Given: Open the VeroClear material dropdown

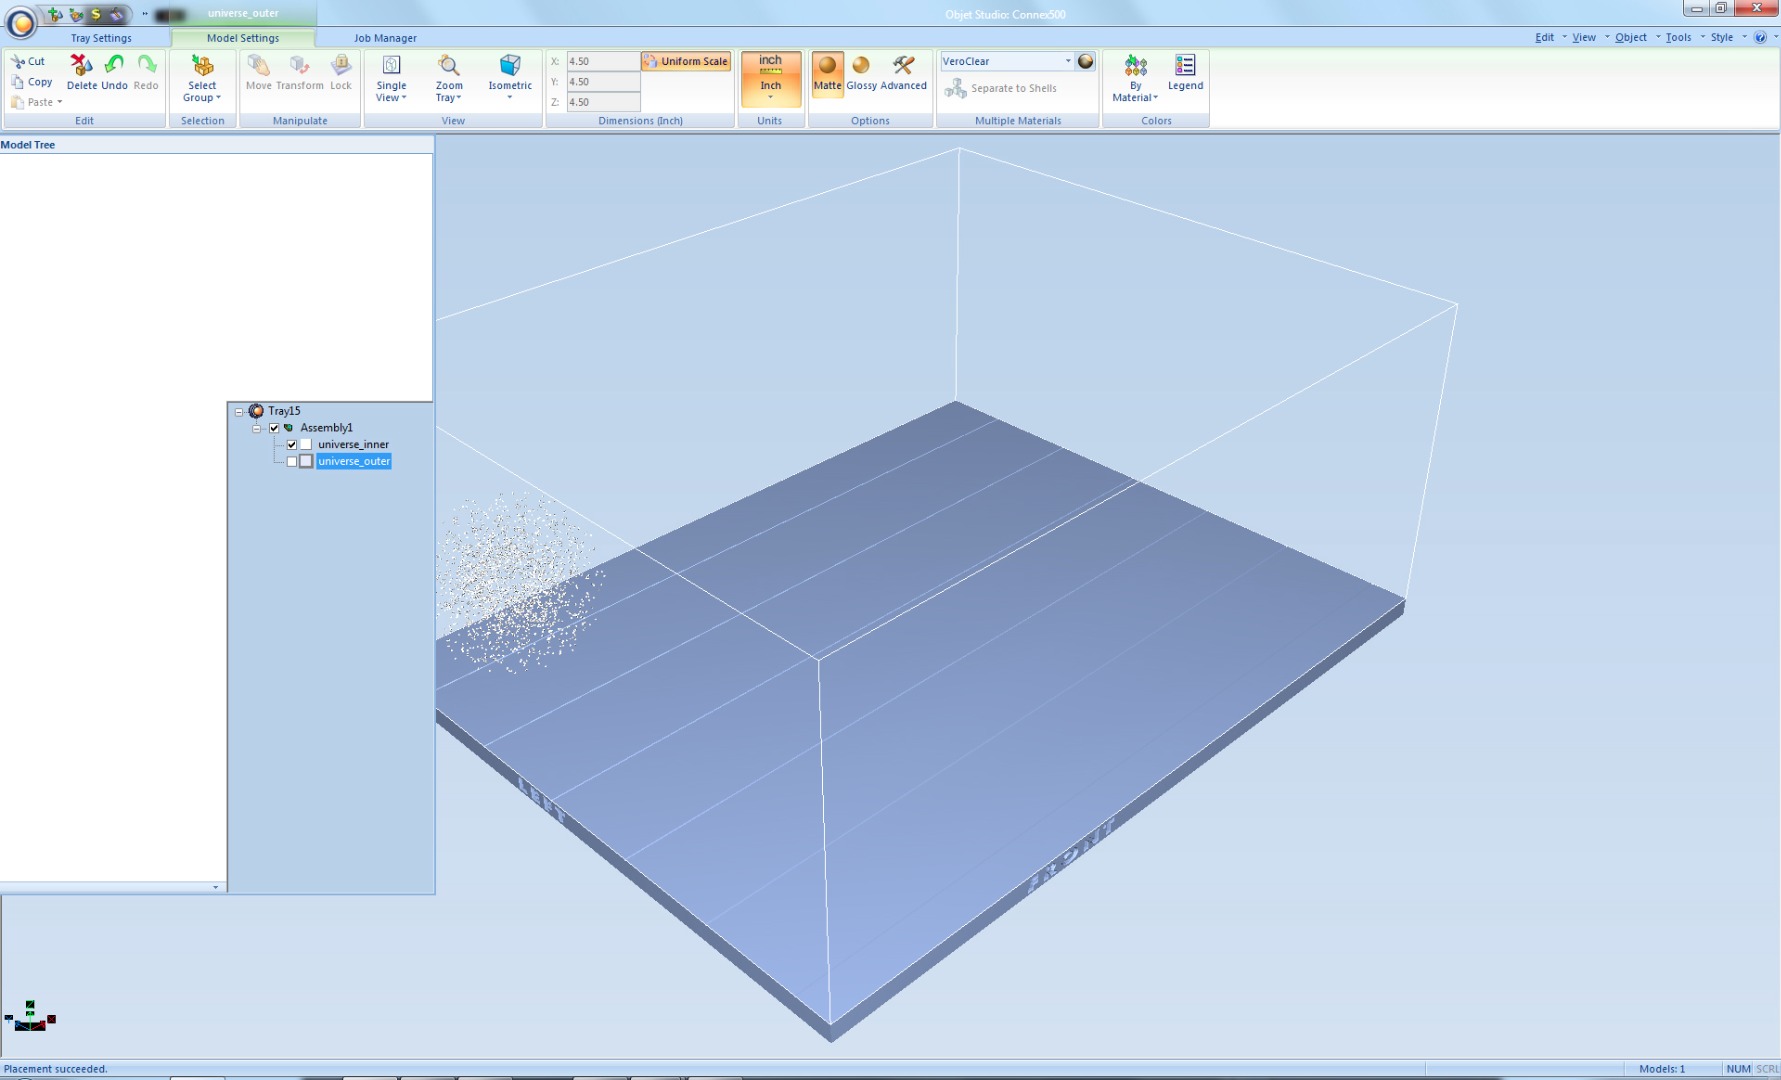Looking at the screenshot, I should coord(1068,61).
